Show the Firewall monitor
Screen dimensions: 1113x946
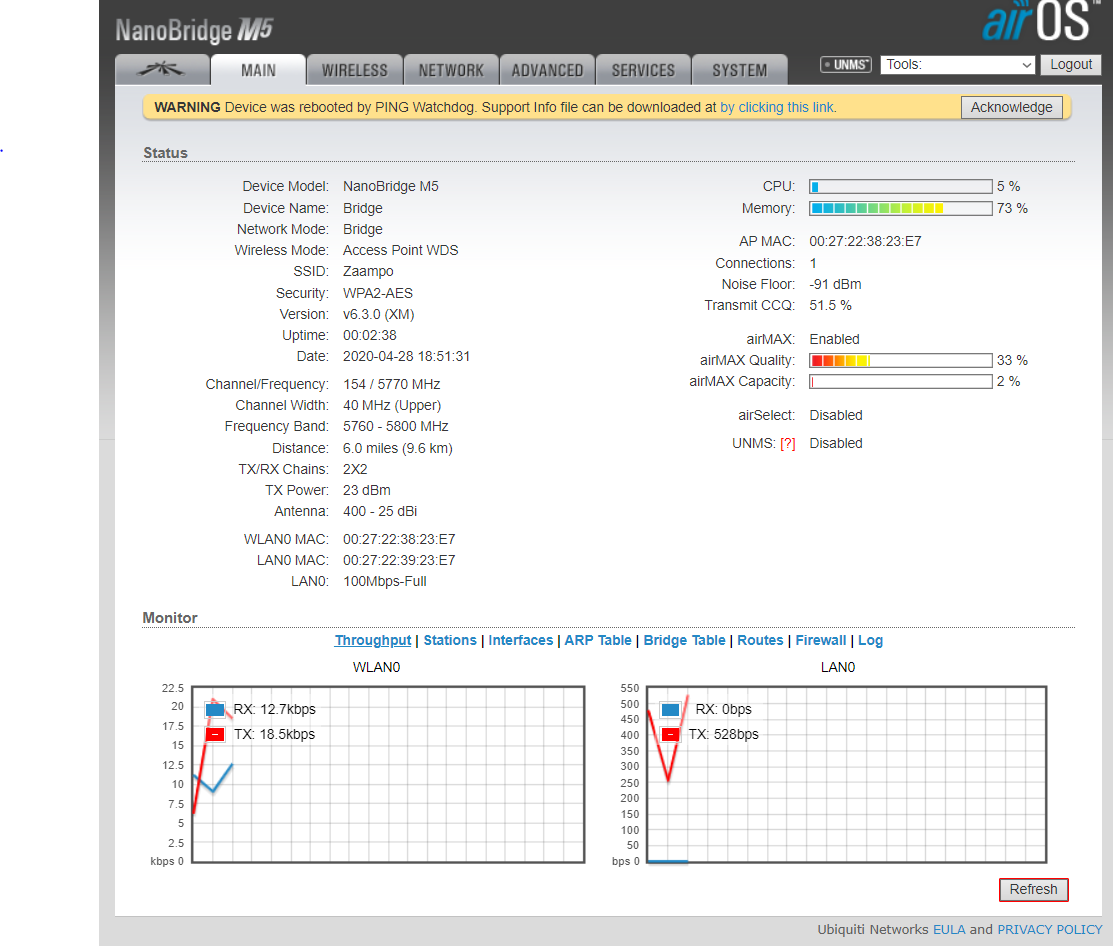[x=821, y=640]
